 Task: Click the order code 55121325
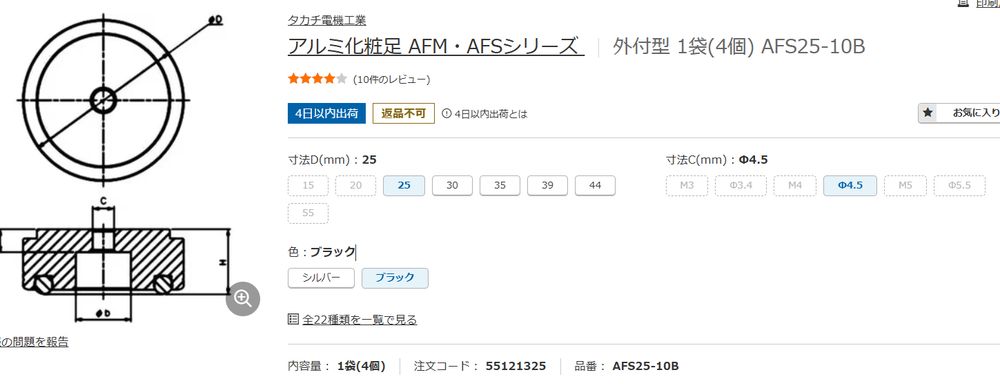click(x=515, y=366)
